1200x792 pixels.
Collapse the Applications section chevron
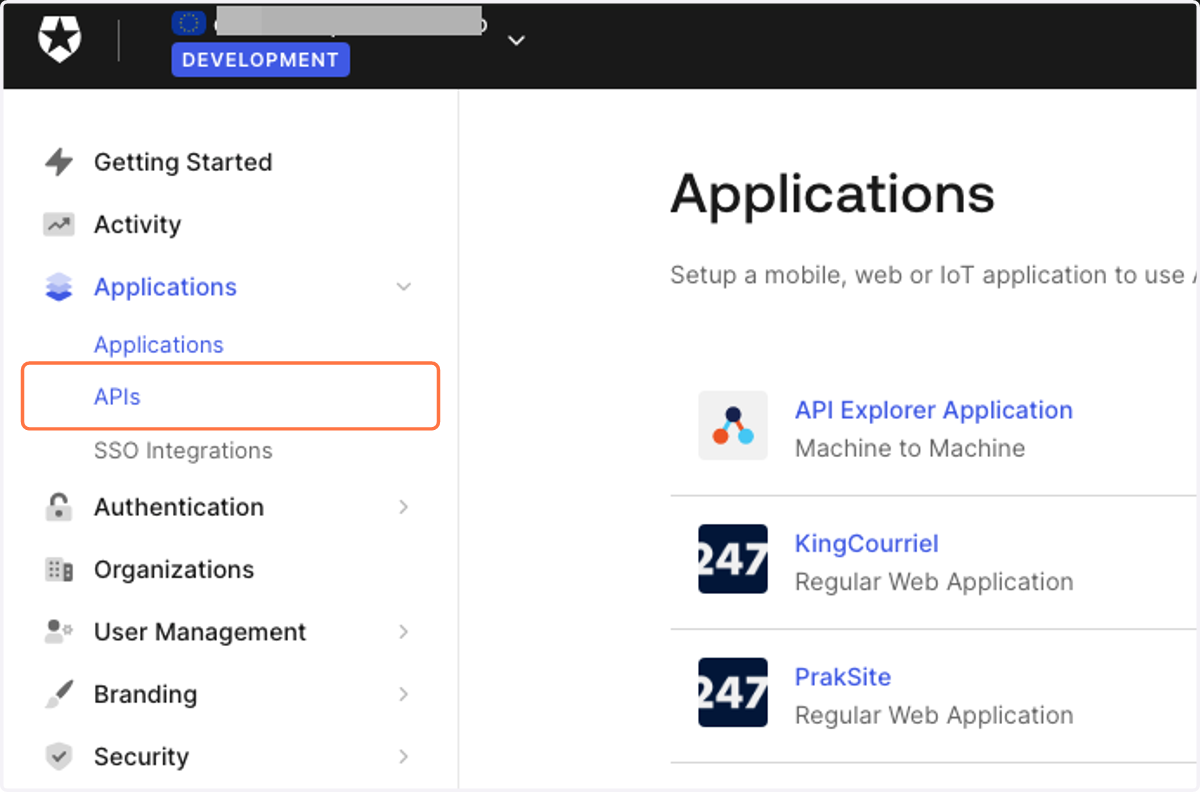pyautogui.click(x=404, y=287)
